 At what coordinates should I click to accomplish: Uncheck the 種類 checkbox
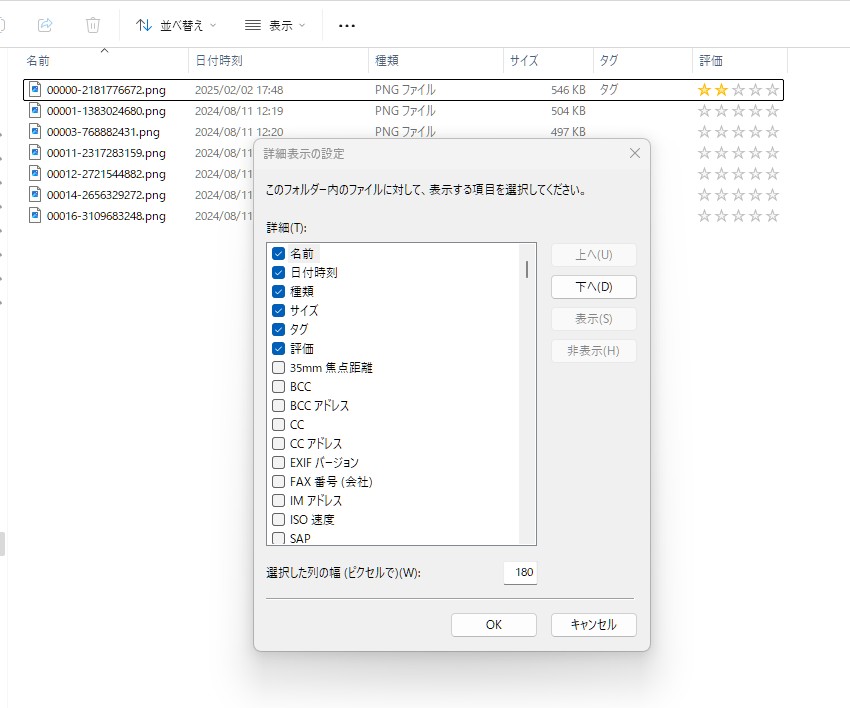[x=278, y=292]
